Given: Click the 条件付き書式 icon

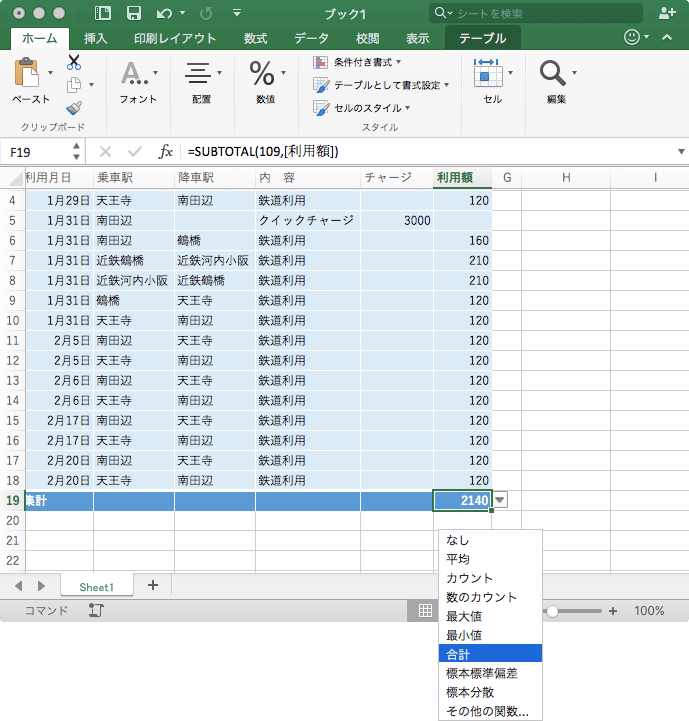Looking at the screenshot, I should point(321,62).
